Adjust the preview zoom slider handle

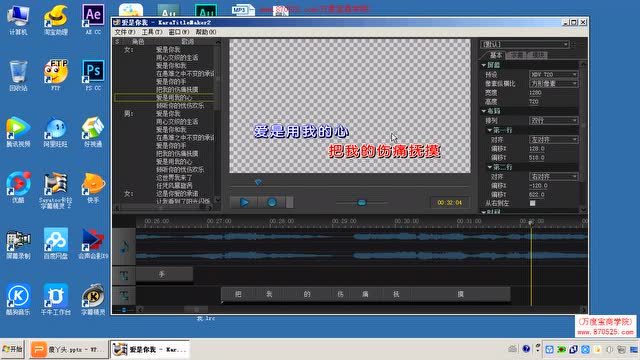(362, 202)
